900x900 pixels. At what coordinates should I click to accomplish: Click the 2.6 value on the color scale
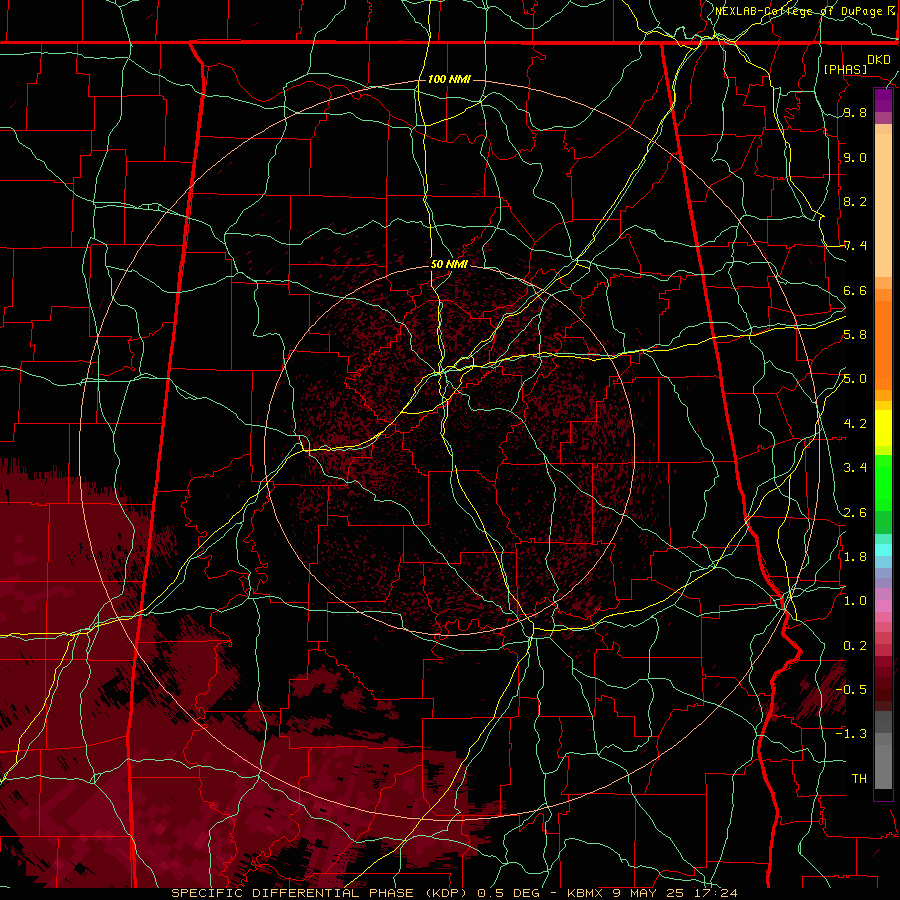(x=855, y=512)
